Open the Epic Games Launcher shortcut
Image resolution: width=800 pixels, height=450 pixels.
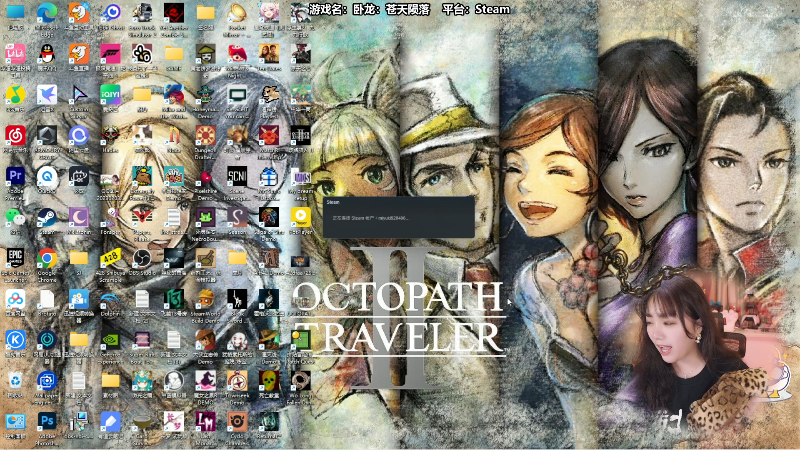(15, 258)
